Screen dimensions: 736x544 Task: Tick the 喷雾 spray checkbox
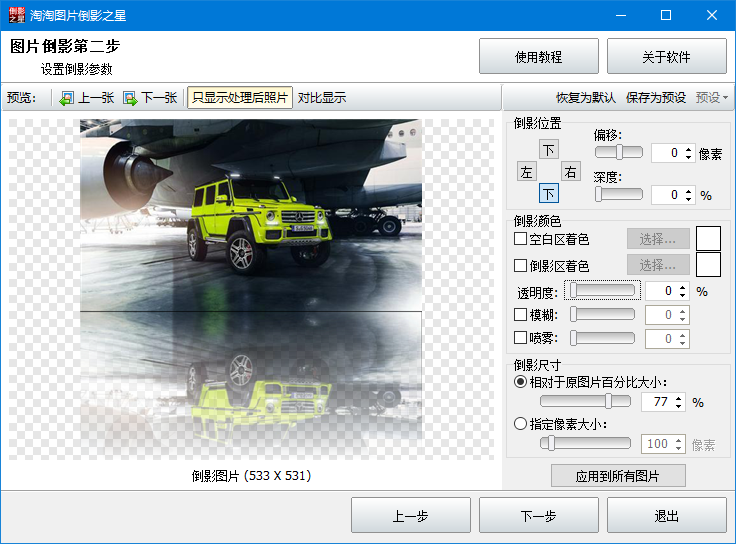[520, 339]
